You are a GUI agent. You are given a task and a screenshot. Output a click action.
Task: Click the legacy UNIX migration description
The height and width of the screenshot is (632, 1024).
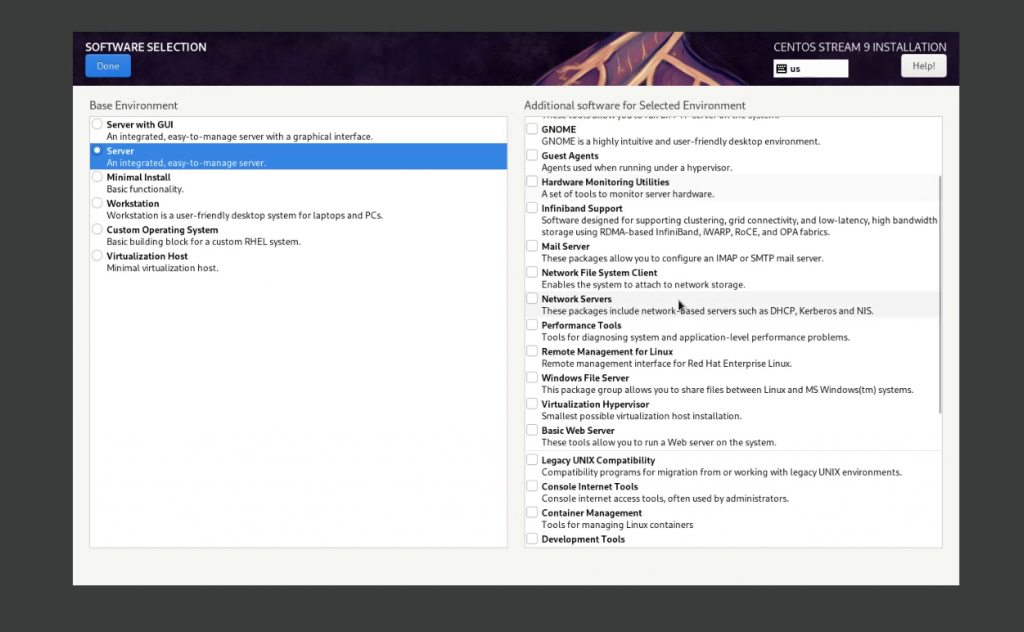click(x=722, y=472)
